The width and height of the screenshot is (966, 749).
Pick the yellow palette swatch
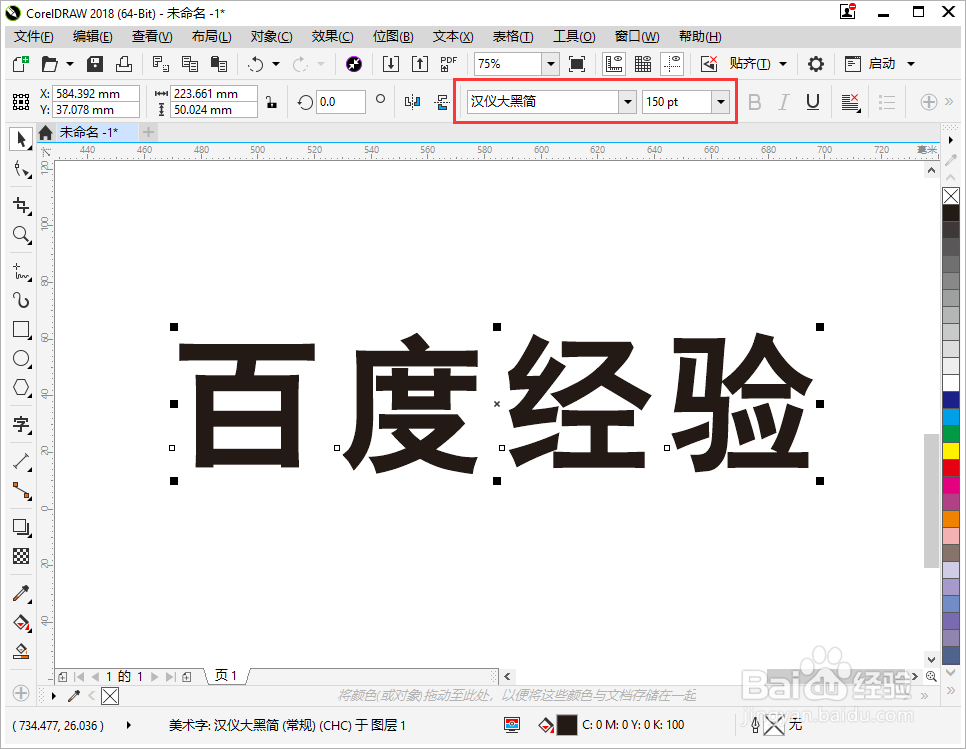(x=951, y=451)
